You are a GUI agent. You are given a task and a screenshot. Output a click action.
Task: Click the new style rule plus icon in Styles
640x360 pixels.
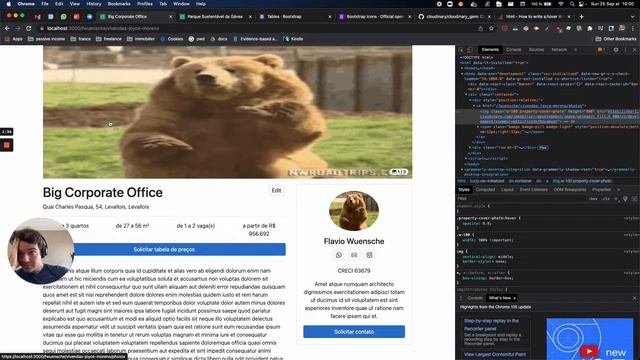616,199
